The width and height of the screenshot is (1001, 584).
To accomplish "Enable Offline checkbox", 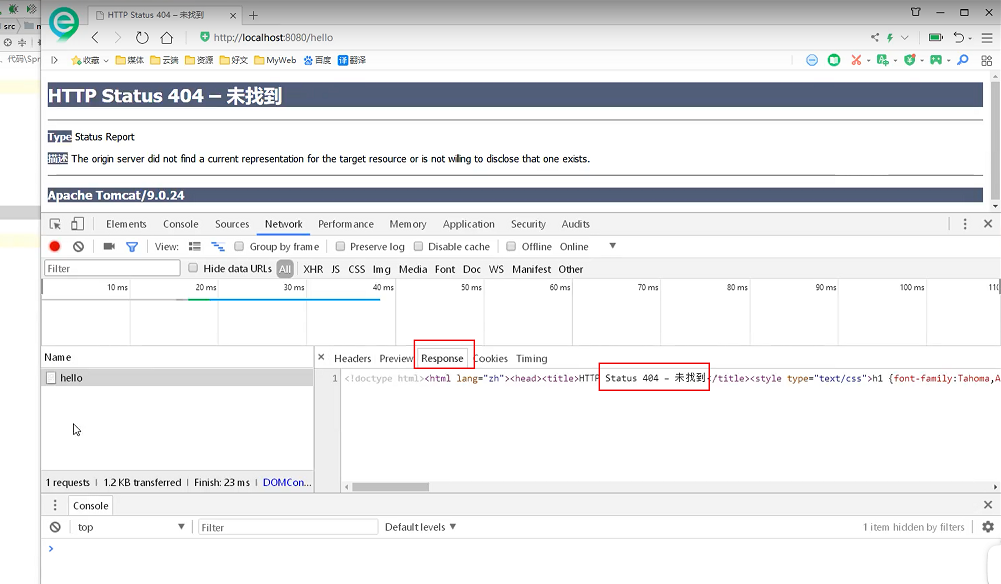I will click(511, 246).
